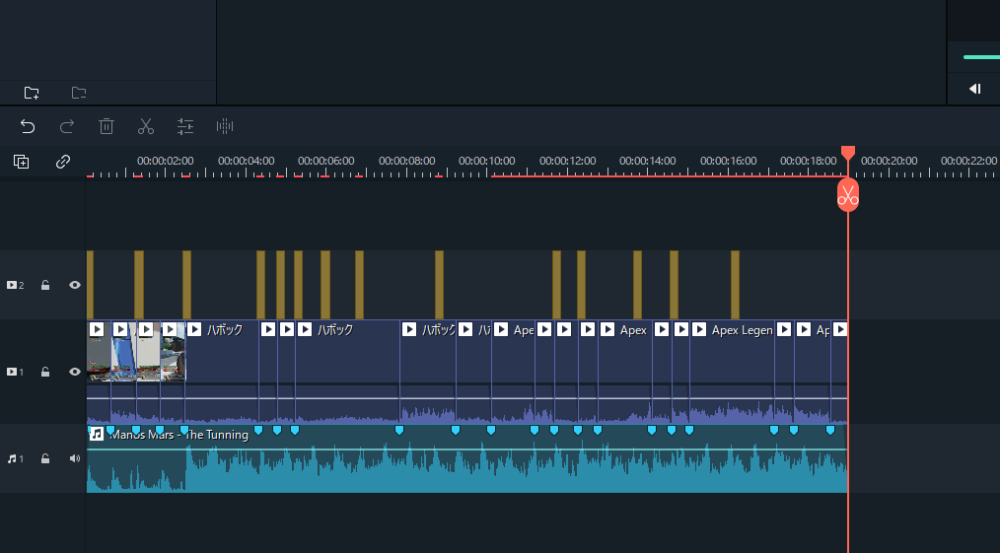Click the red scissors button on the playhead
This screenshot has width=1000, height=553.
pos(848,195)
